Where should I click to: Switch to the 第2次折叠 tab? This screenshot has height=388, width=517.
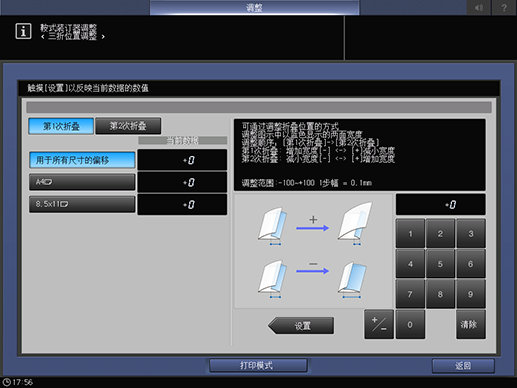[128, 126]
